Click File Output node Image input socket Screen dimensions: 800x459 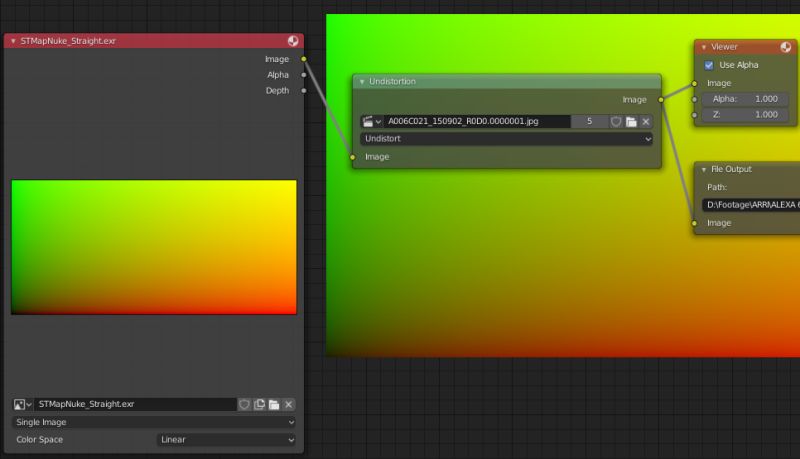coord(694,223)
